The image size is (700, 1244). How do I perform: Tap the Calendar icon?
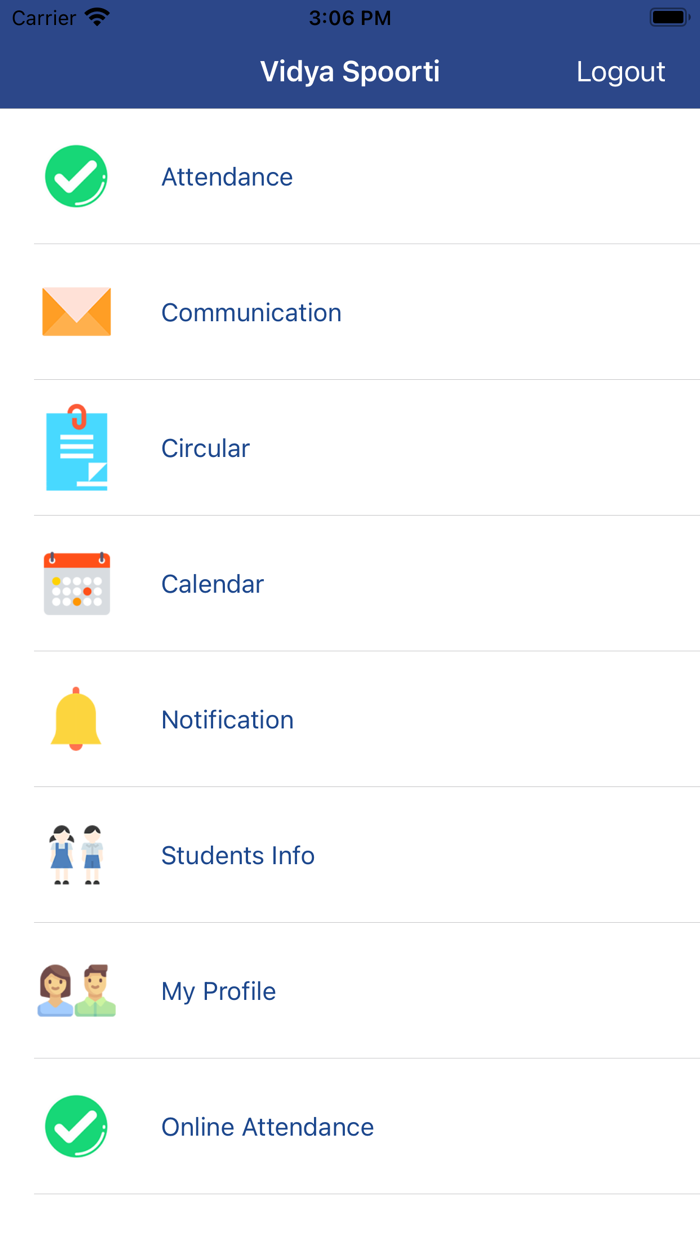tap(76, 584)
